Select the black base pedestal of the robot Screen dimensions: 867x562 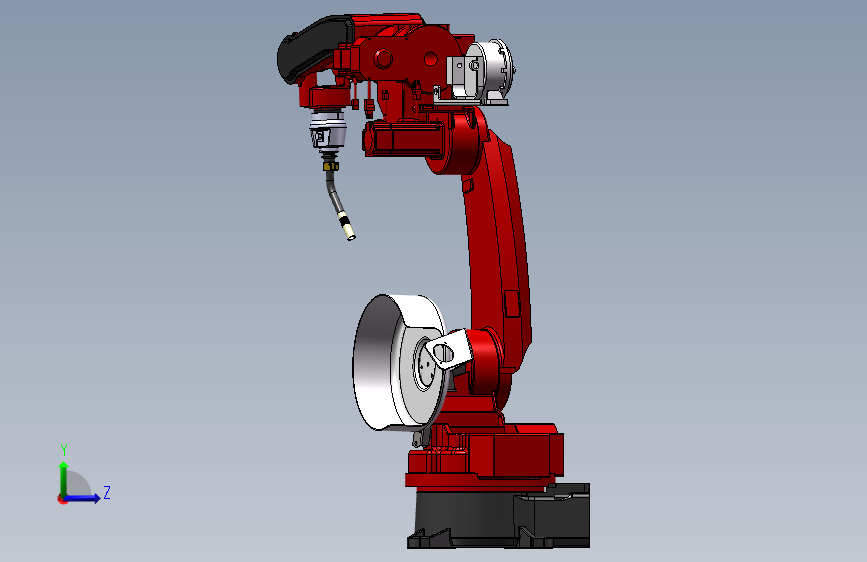500,516
